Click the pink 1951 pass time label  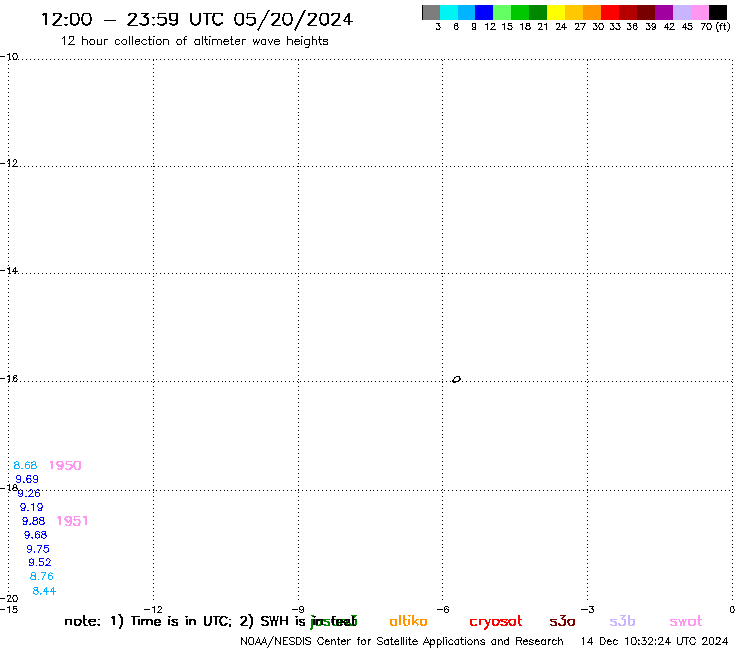72,521
